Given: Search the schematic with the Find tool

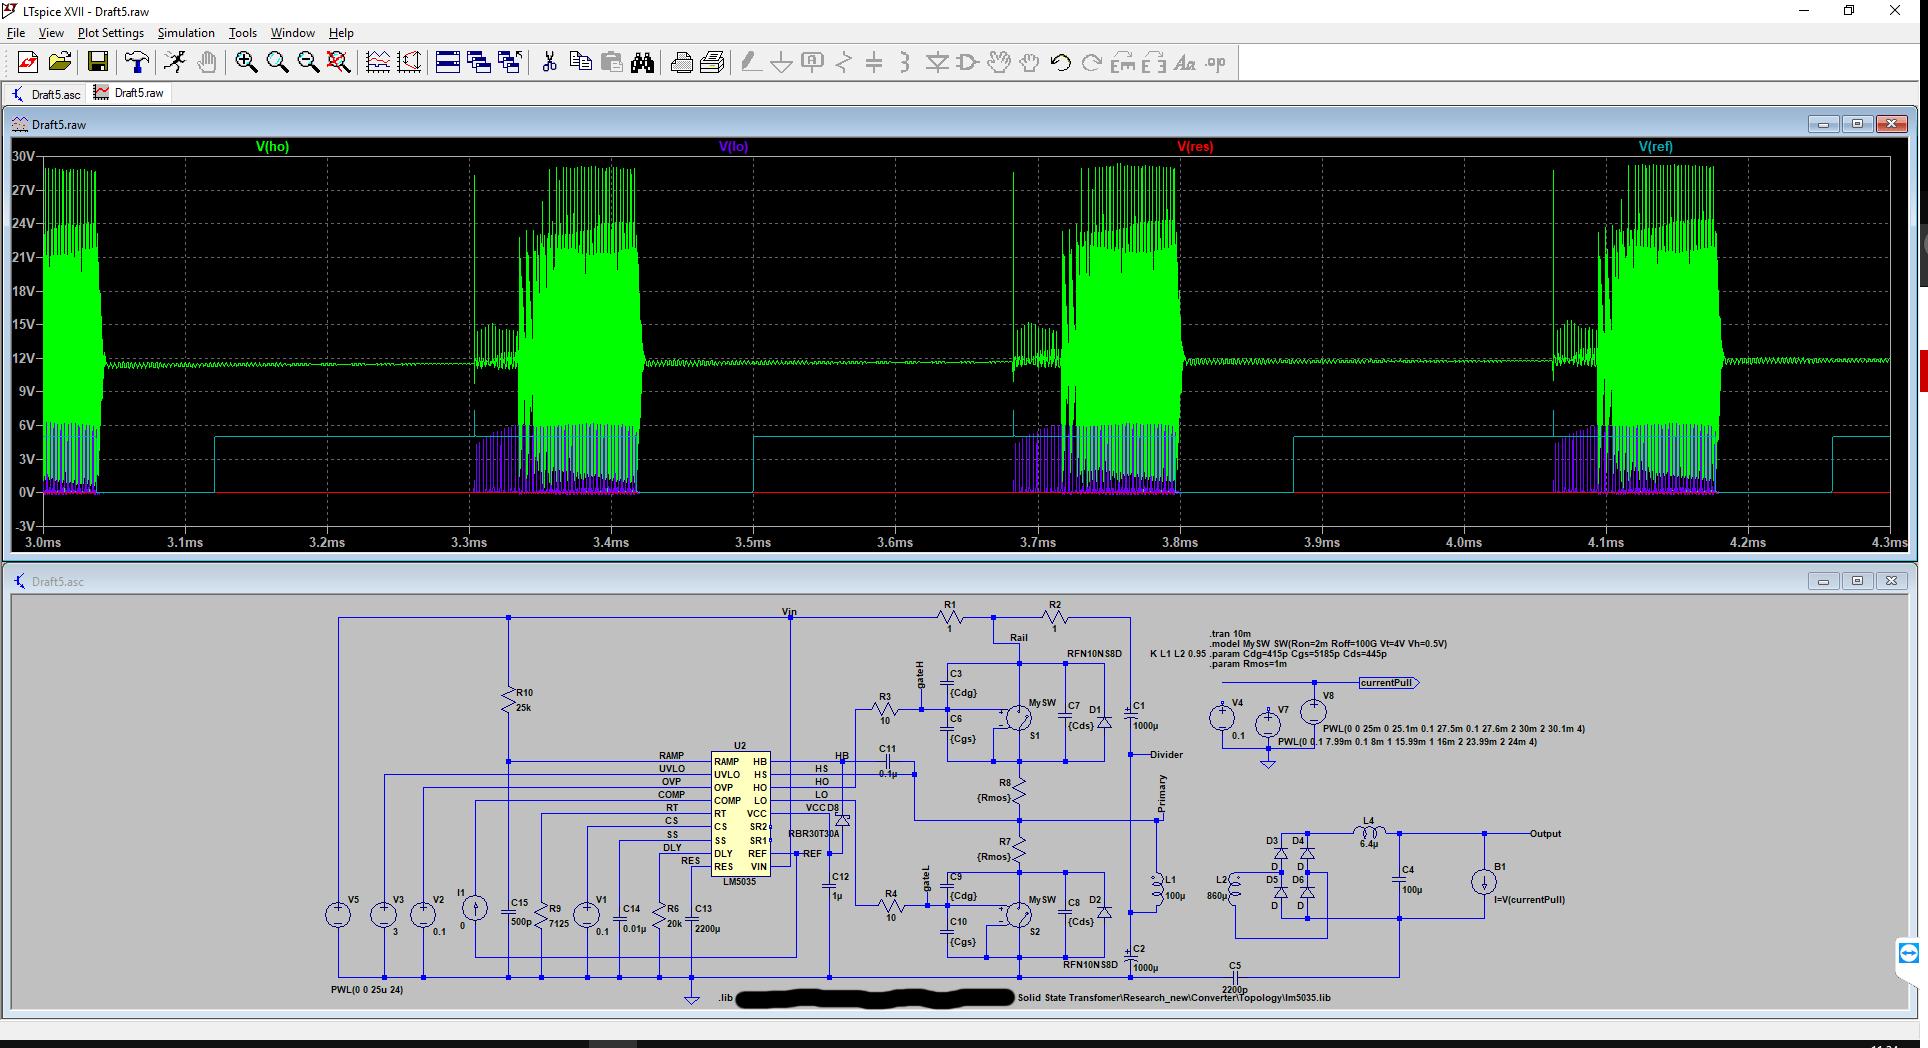Looking at the screenshot, I should pyautogui.click(x=643, y=62).
